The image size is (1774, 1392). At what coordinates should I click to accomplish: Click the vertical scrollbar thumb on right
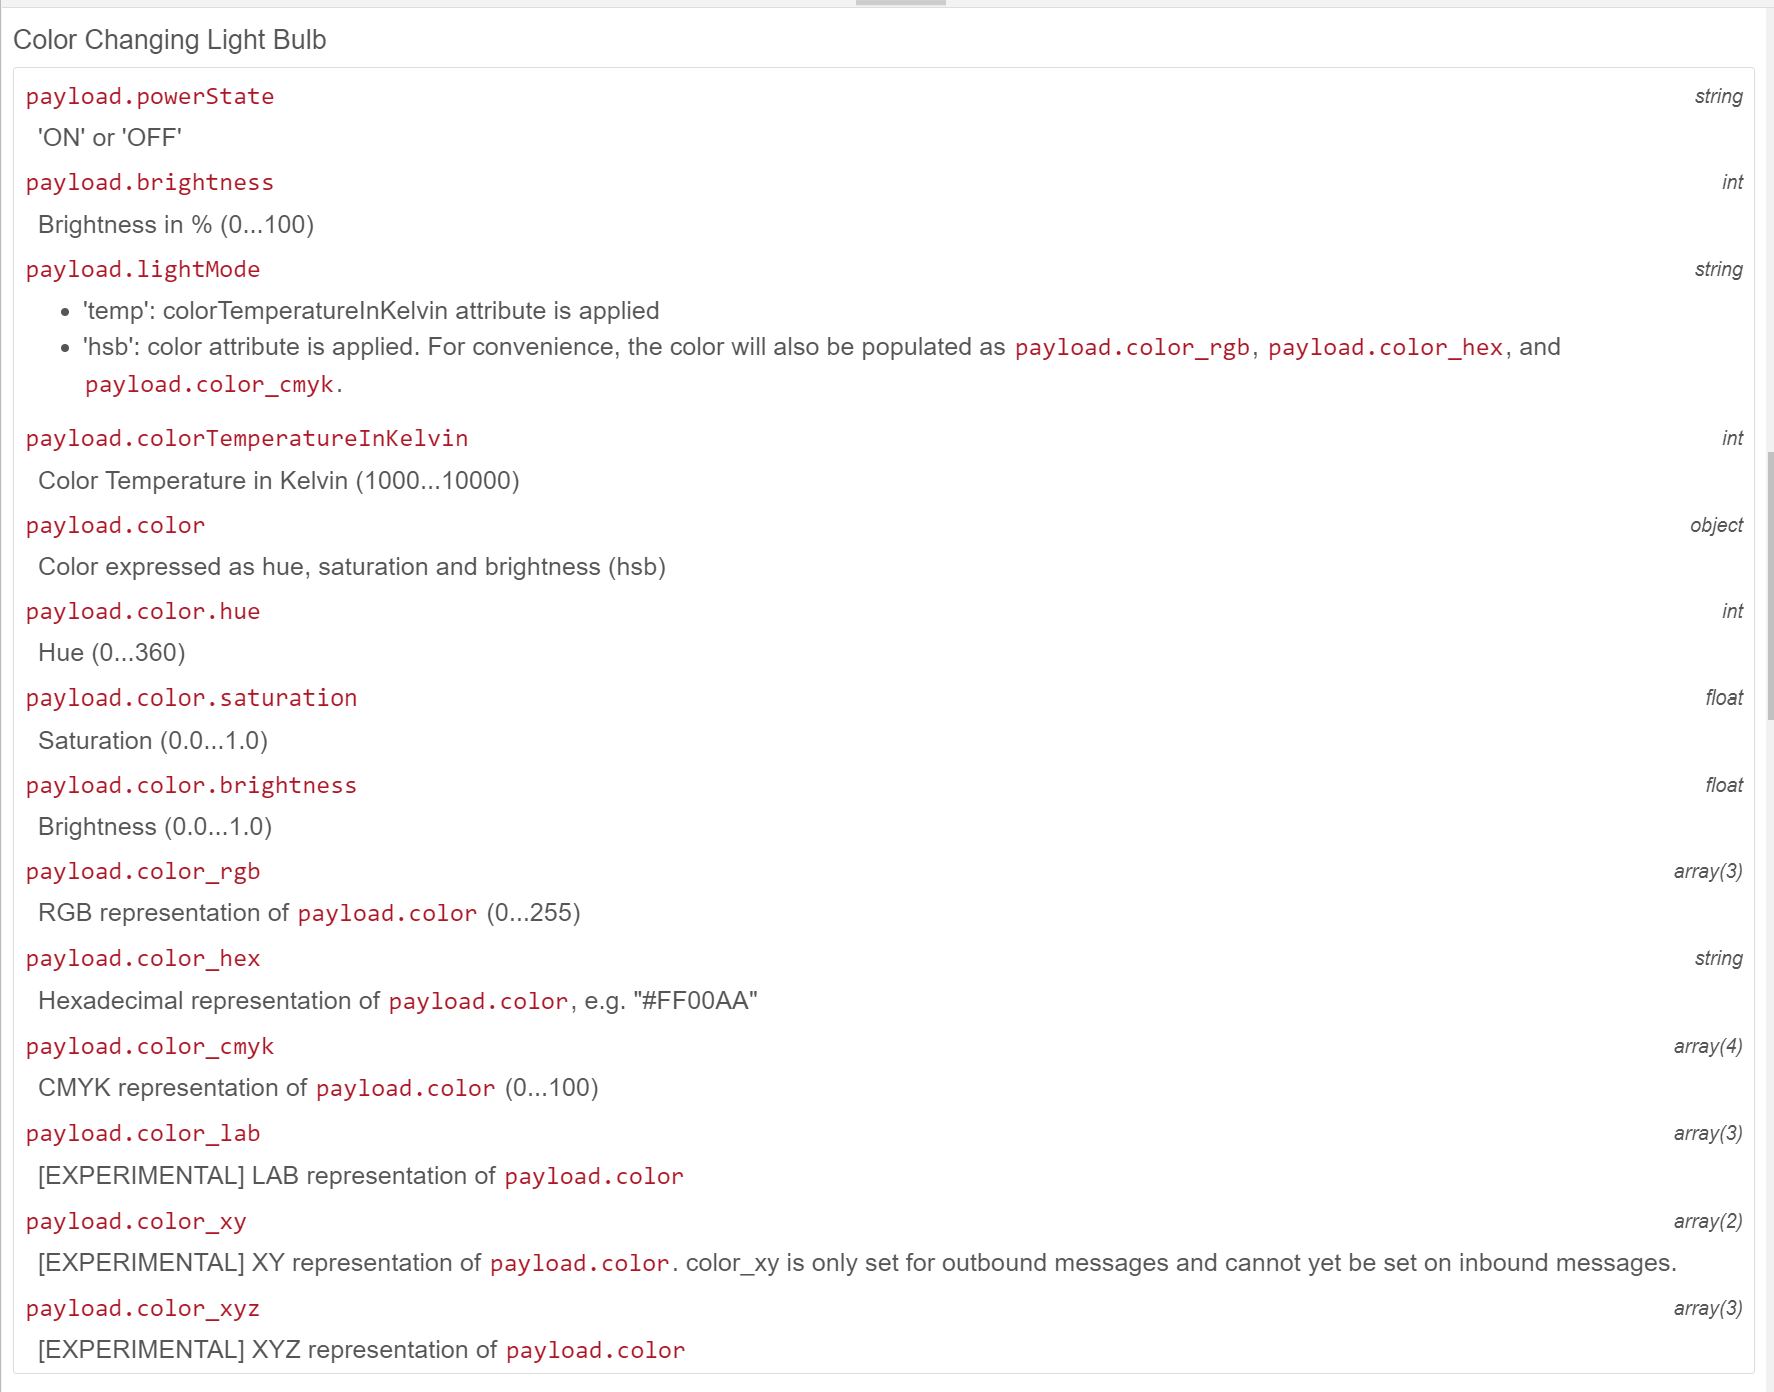point(1770,585)
